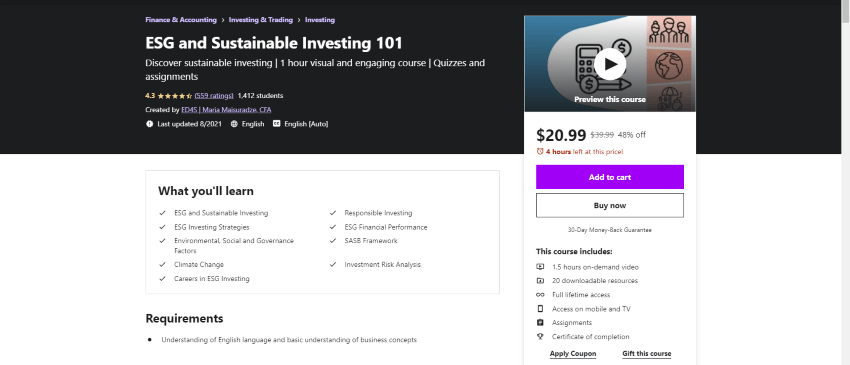Click the certificate trophy icon

540,336
